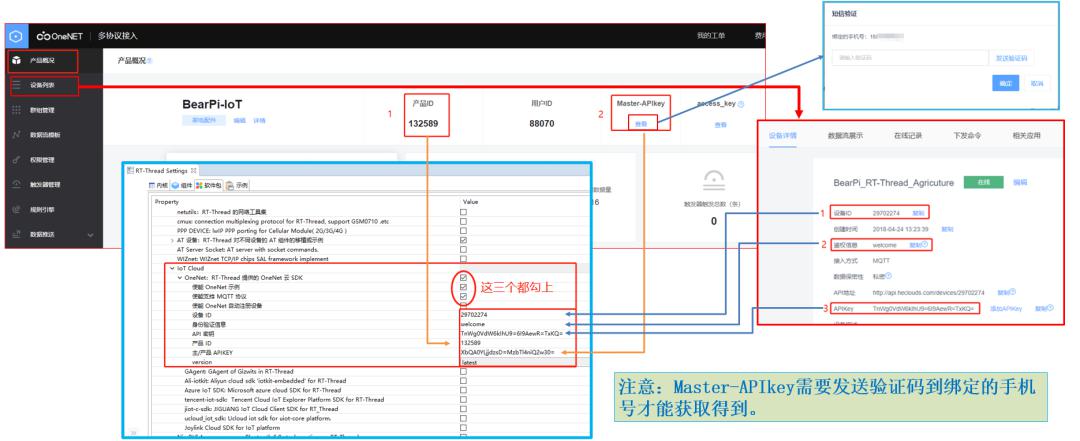Collapse the OneNet SDK tree node
The height and width of the screenshot is (441, 1080).
pyautogui.click(x=179, y=278)
